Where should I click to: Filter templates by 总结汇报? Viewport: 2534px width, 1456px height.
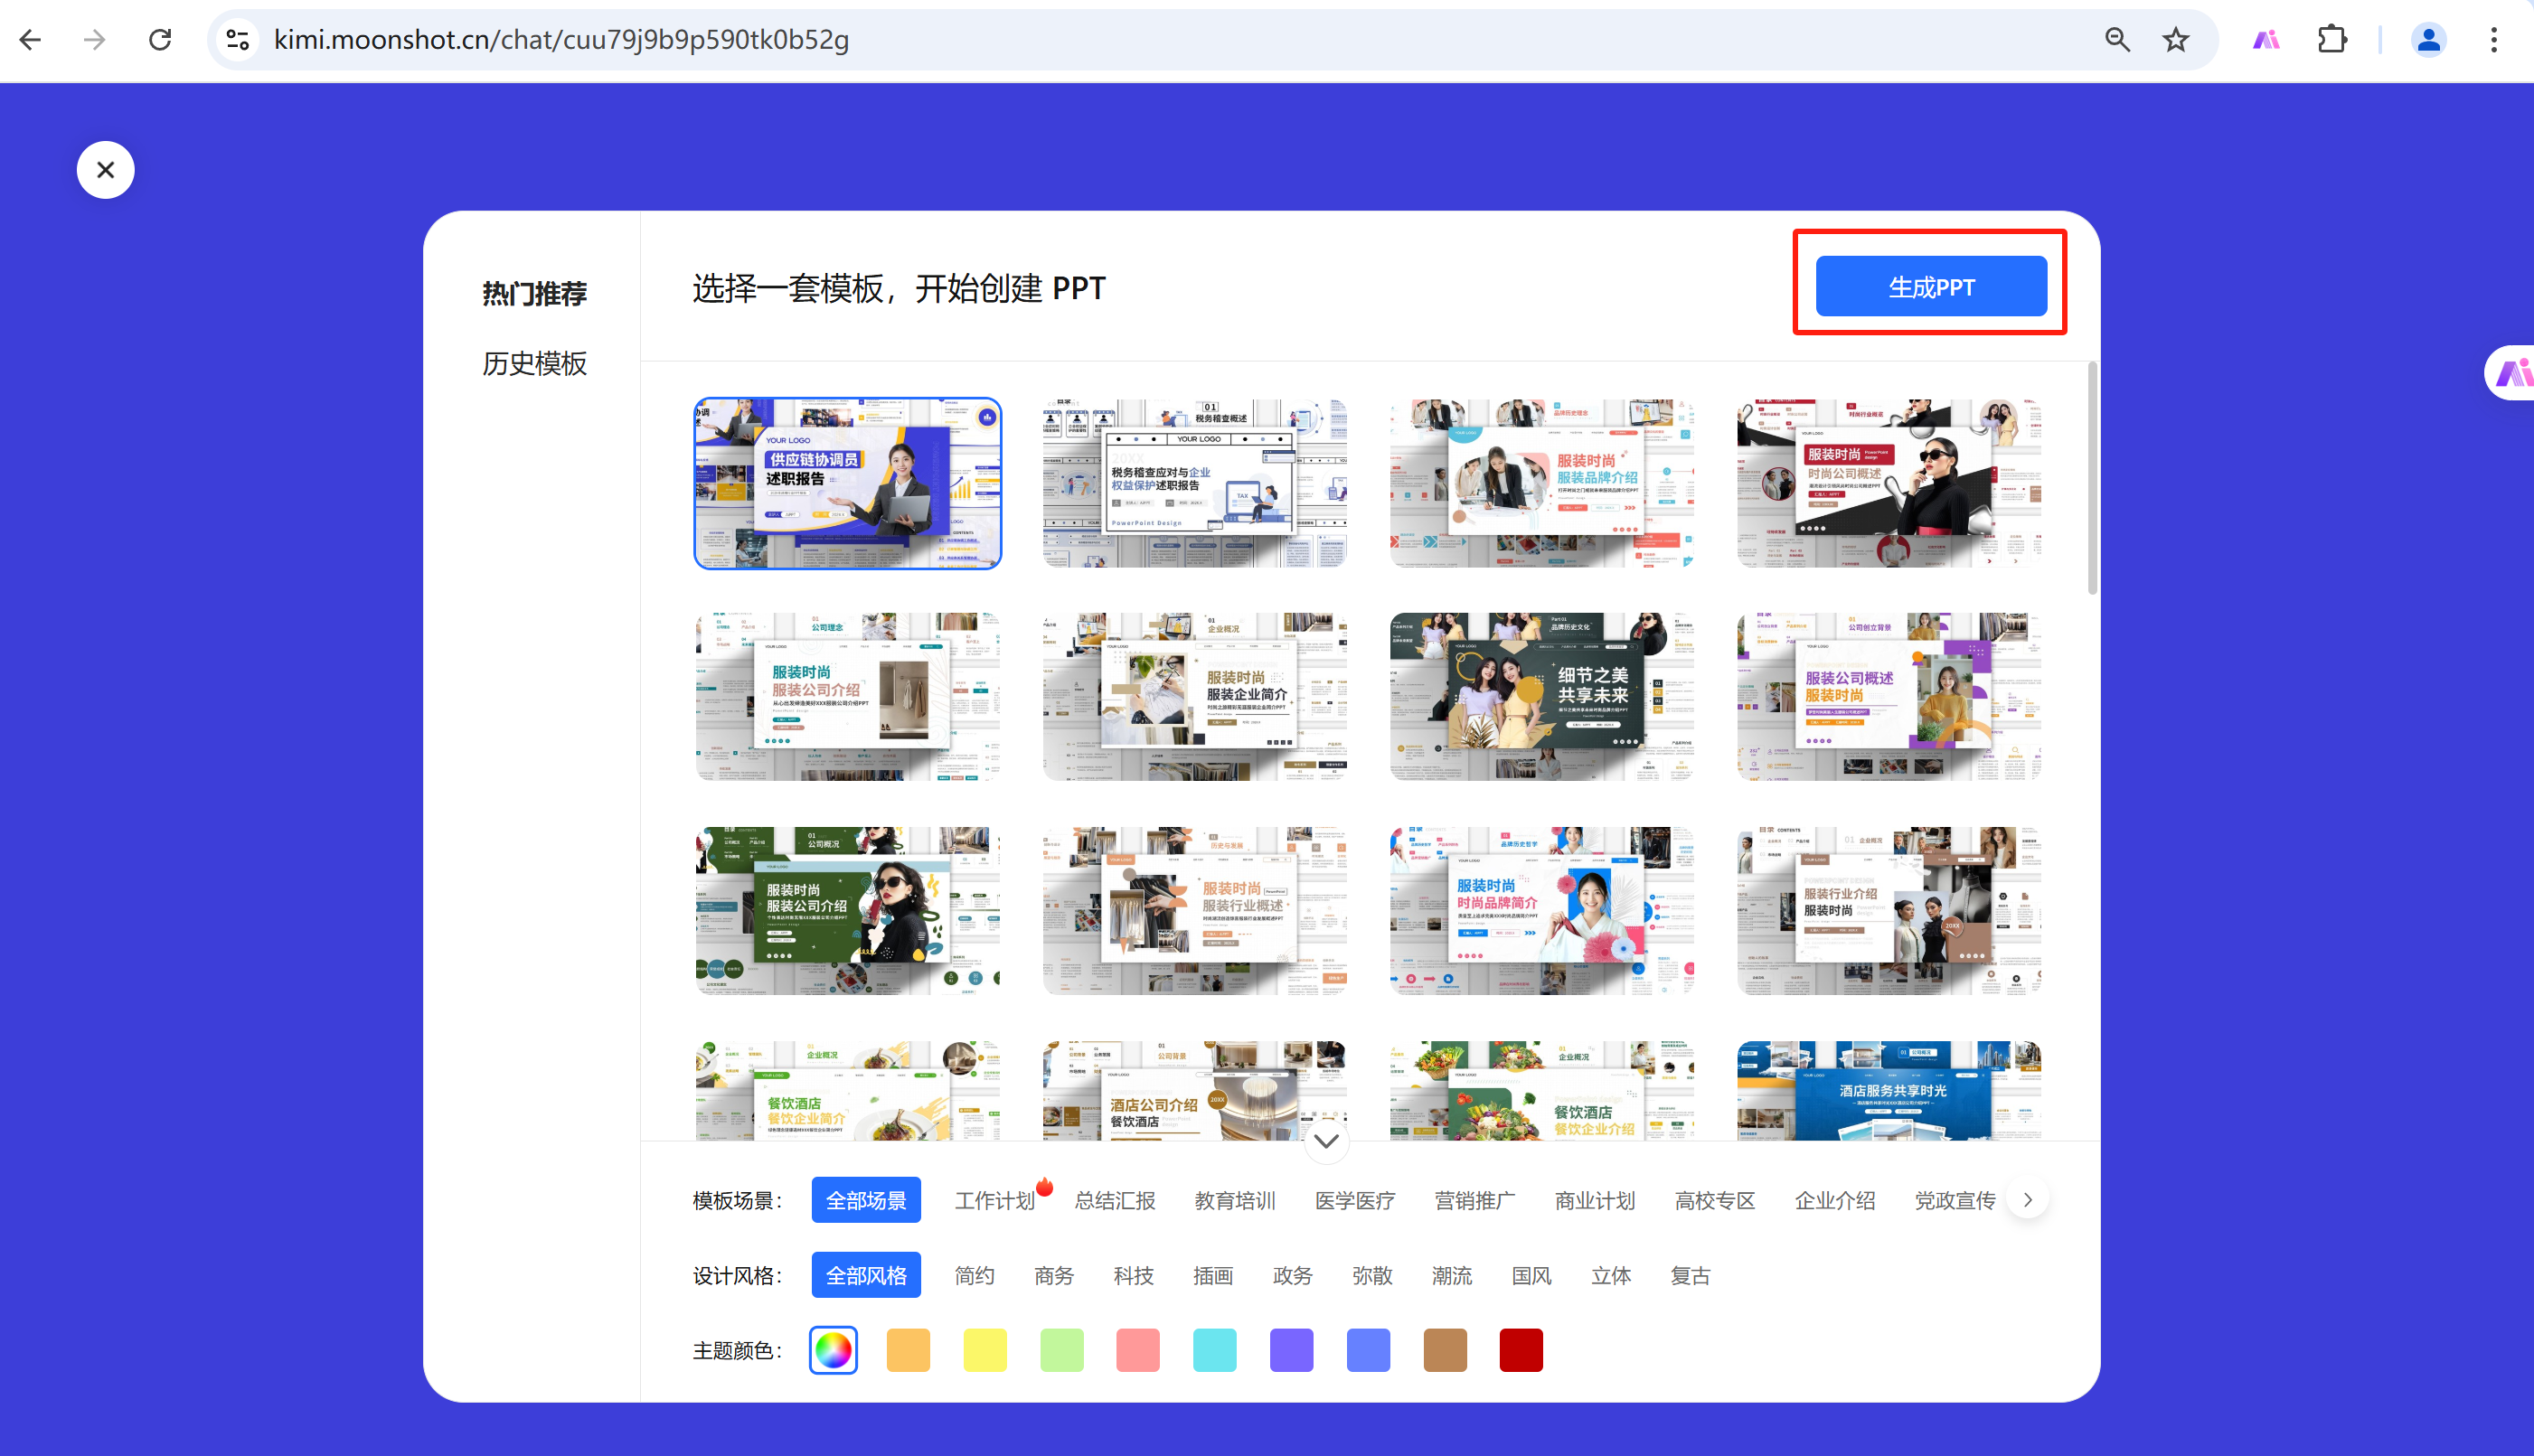coord(1115,1200)
